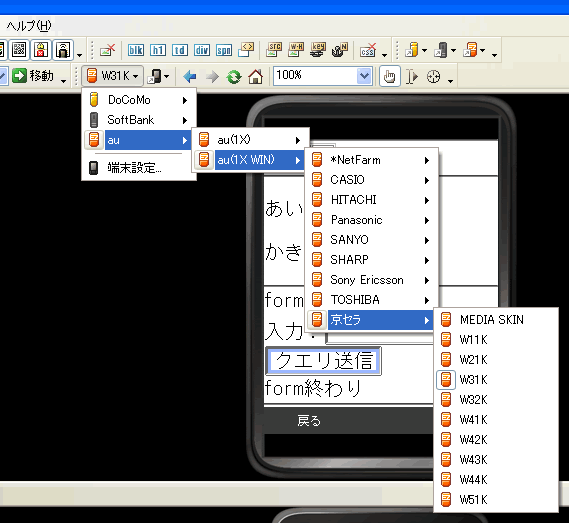The height and width of the screenshot is (523, 569).
Task: Select the text cursor tool
Action: (x=412, y=77)
